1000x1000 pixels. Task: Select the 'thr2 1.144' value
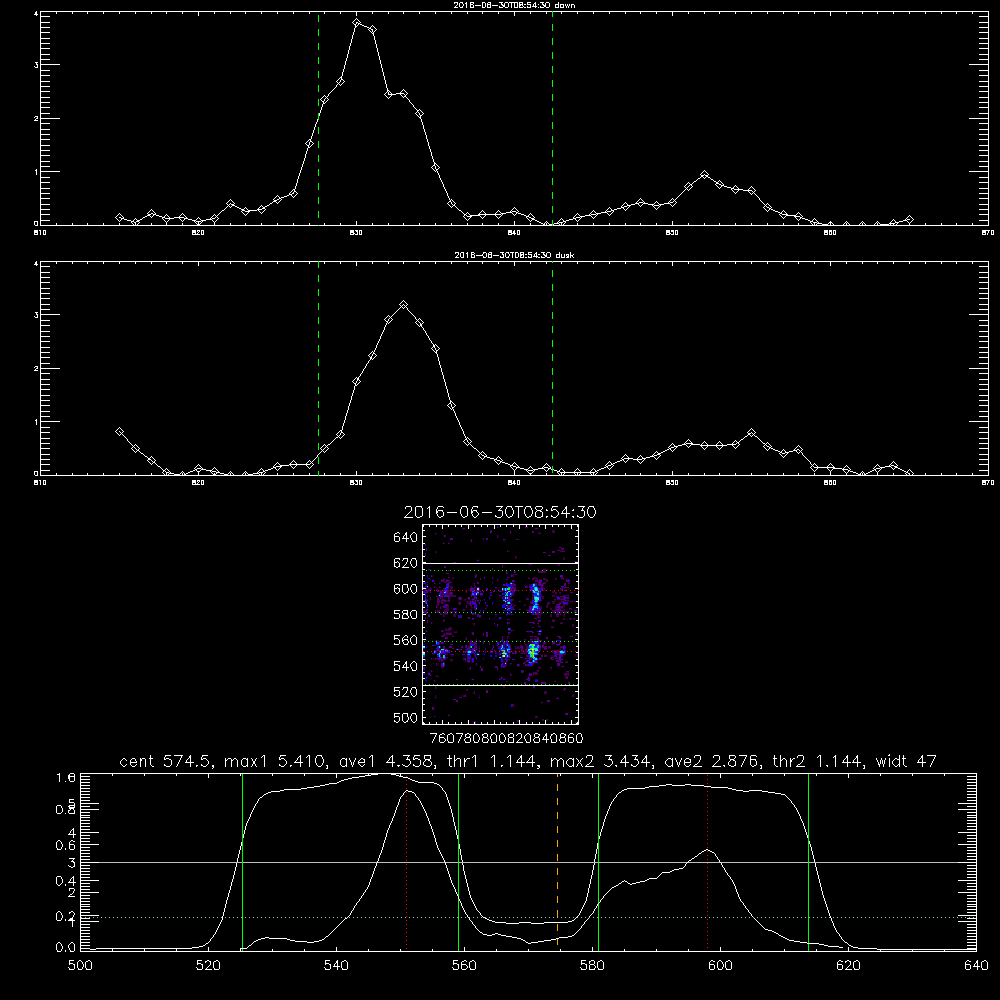[x=818, y=761]
